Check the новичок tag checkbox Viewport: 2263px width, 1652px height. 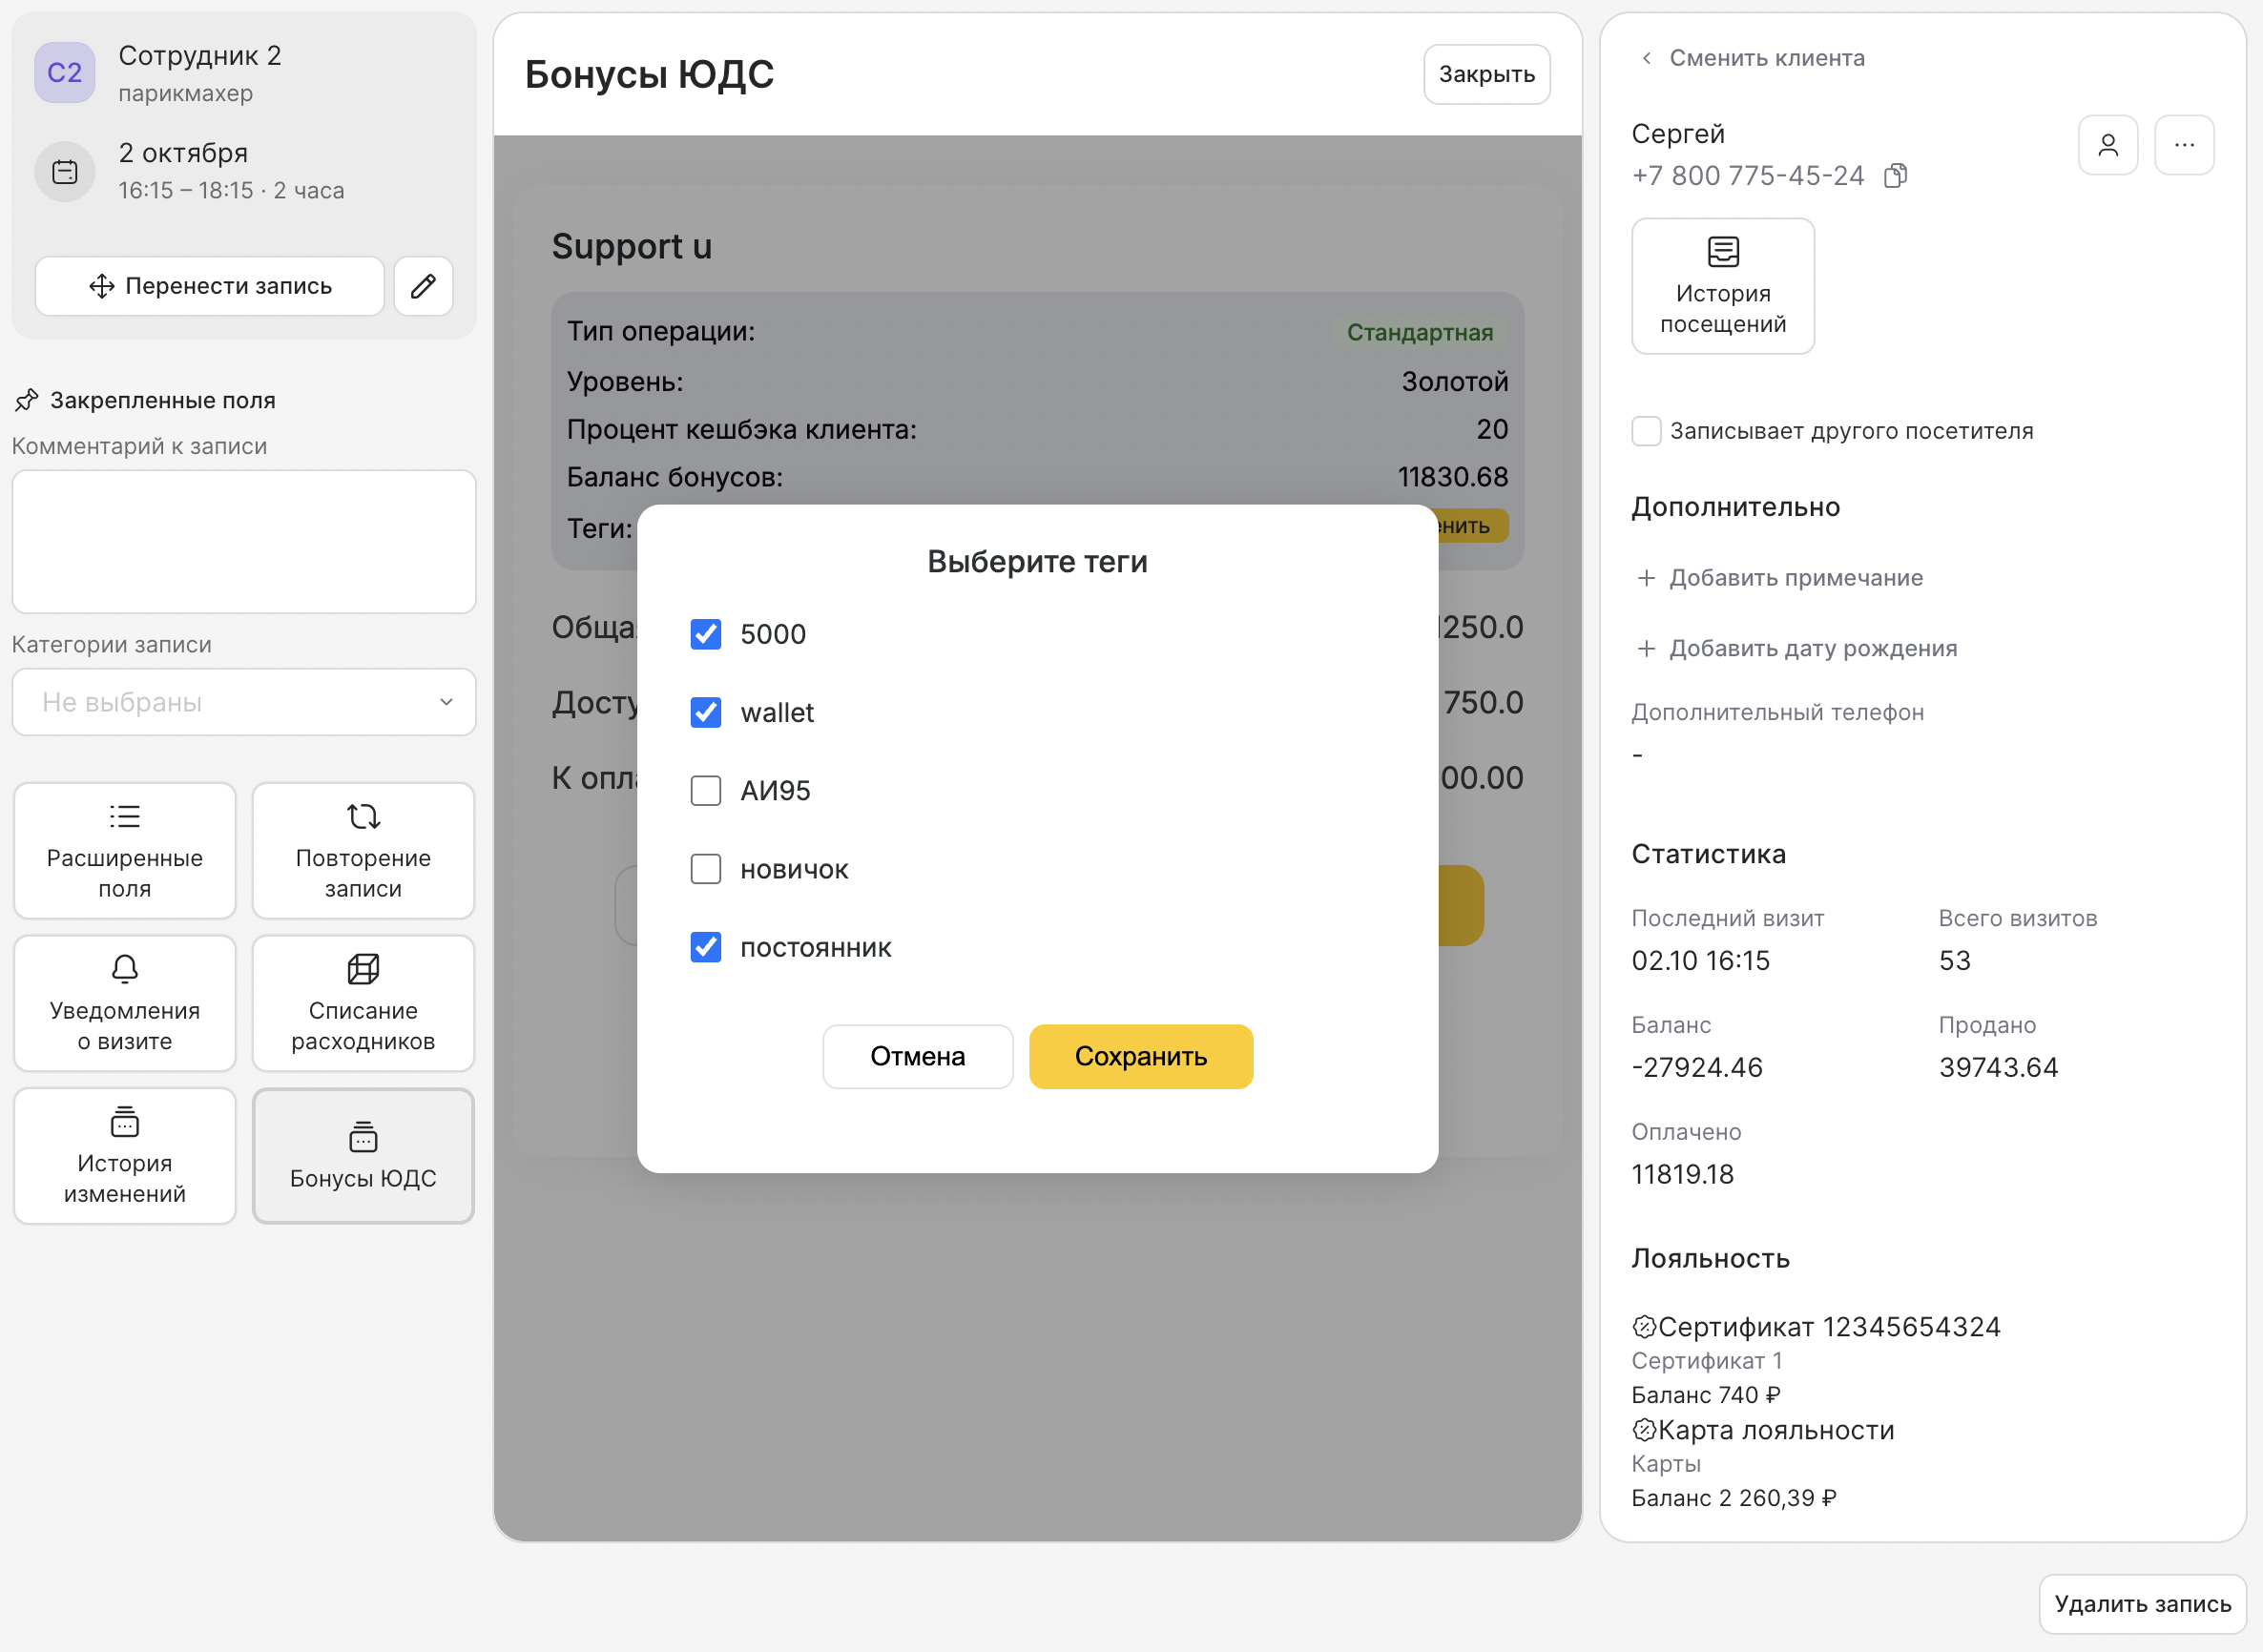(x=706, y=869)
